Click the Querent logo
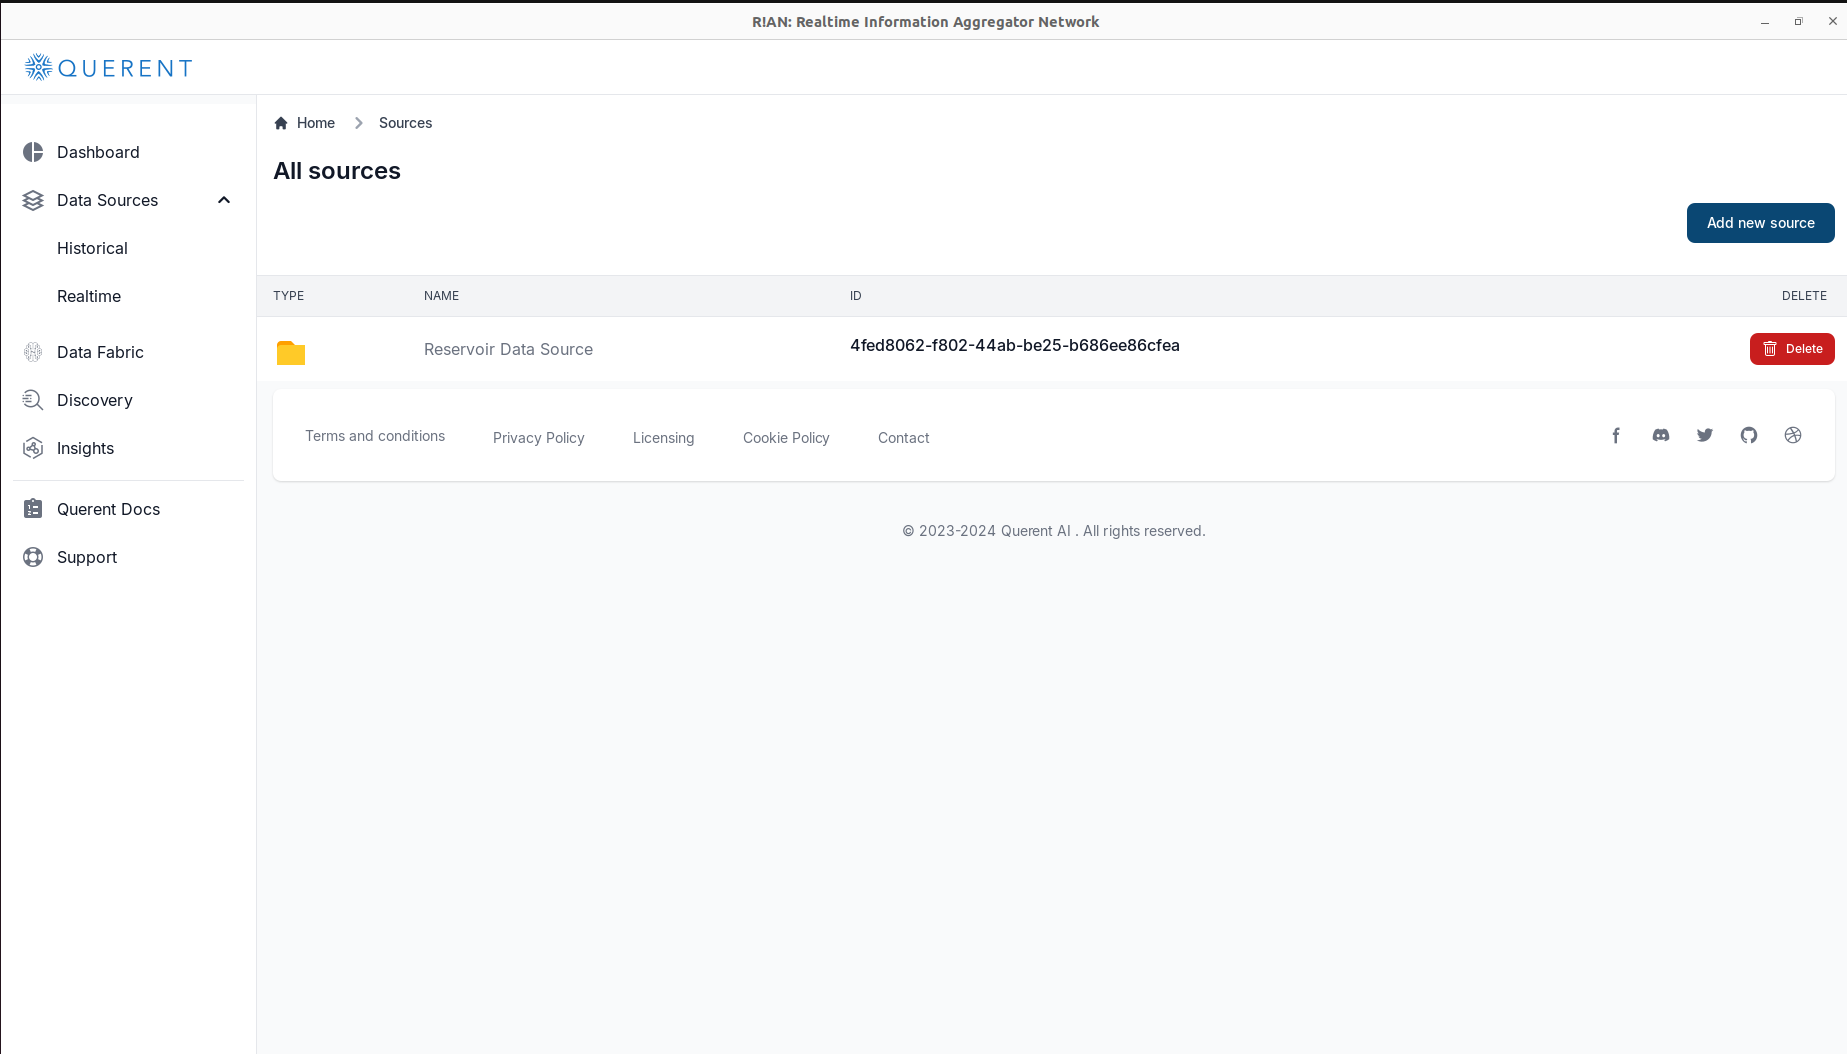Image resolution: width=1847 pixels, height=1054 pixels. tap(108, 67)
